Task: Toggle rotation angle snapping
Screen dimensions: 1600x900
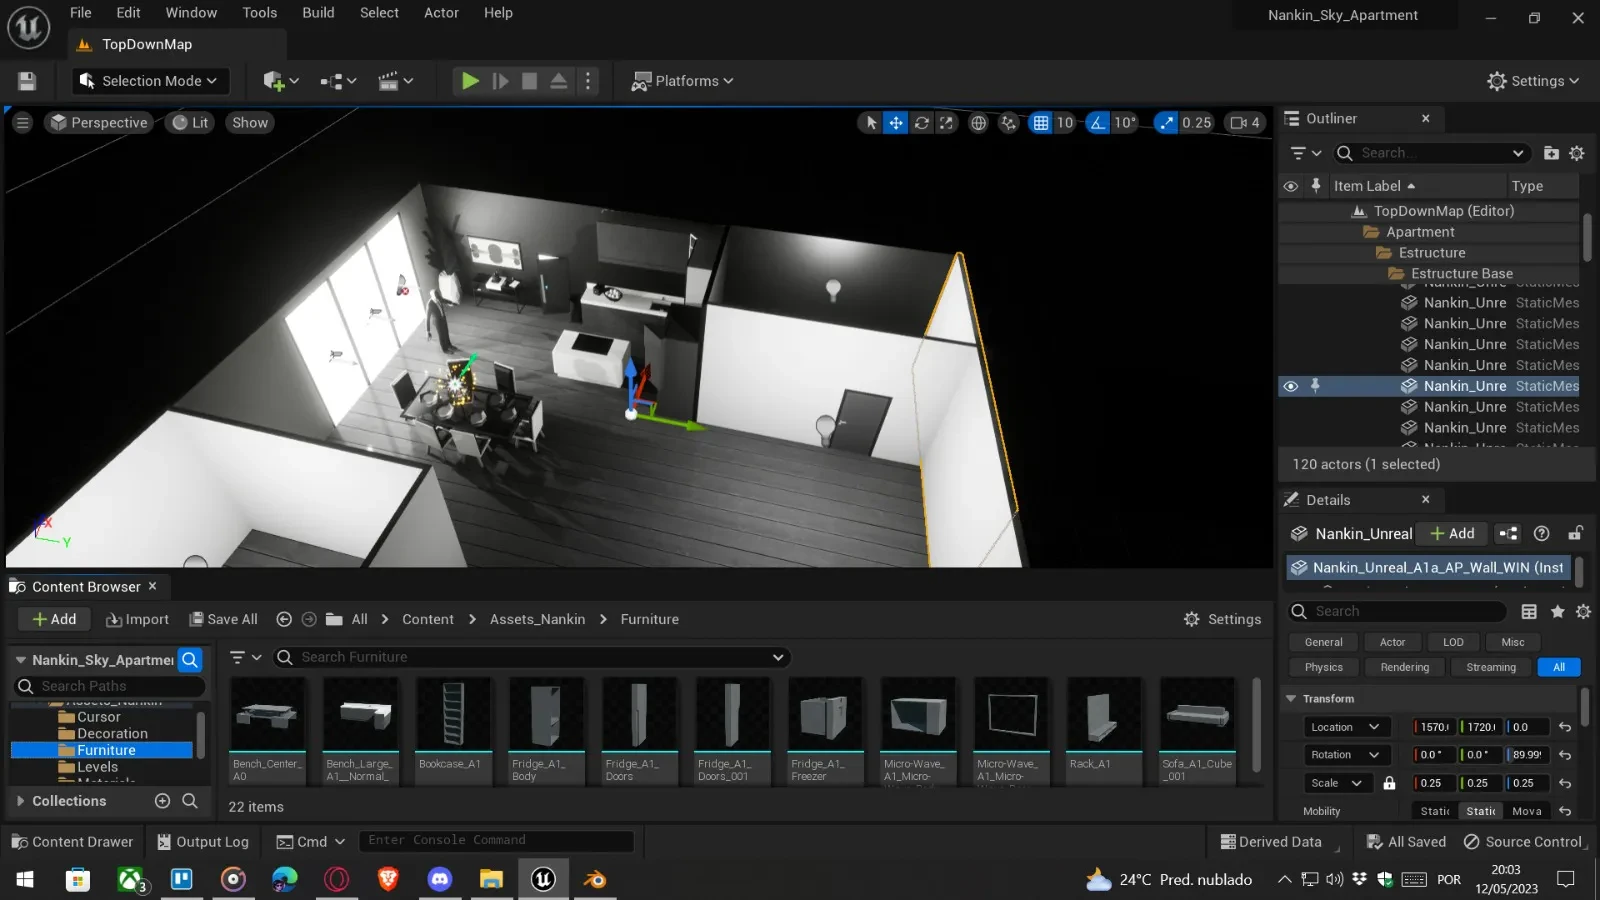Action: point(1098,123)
